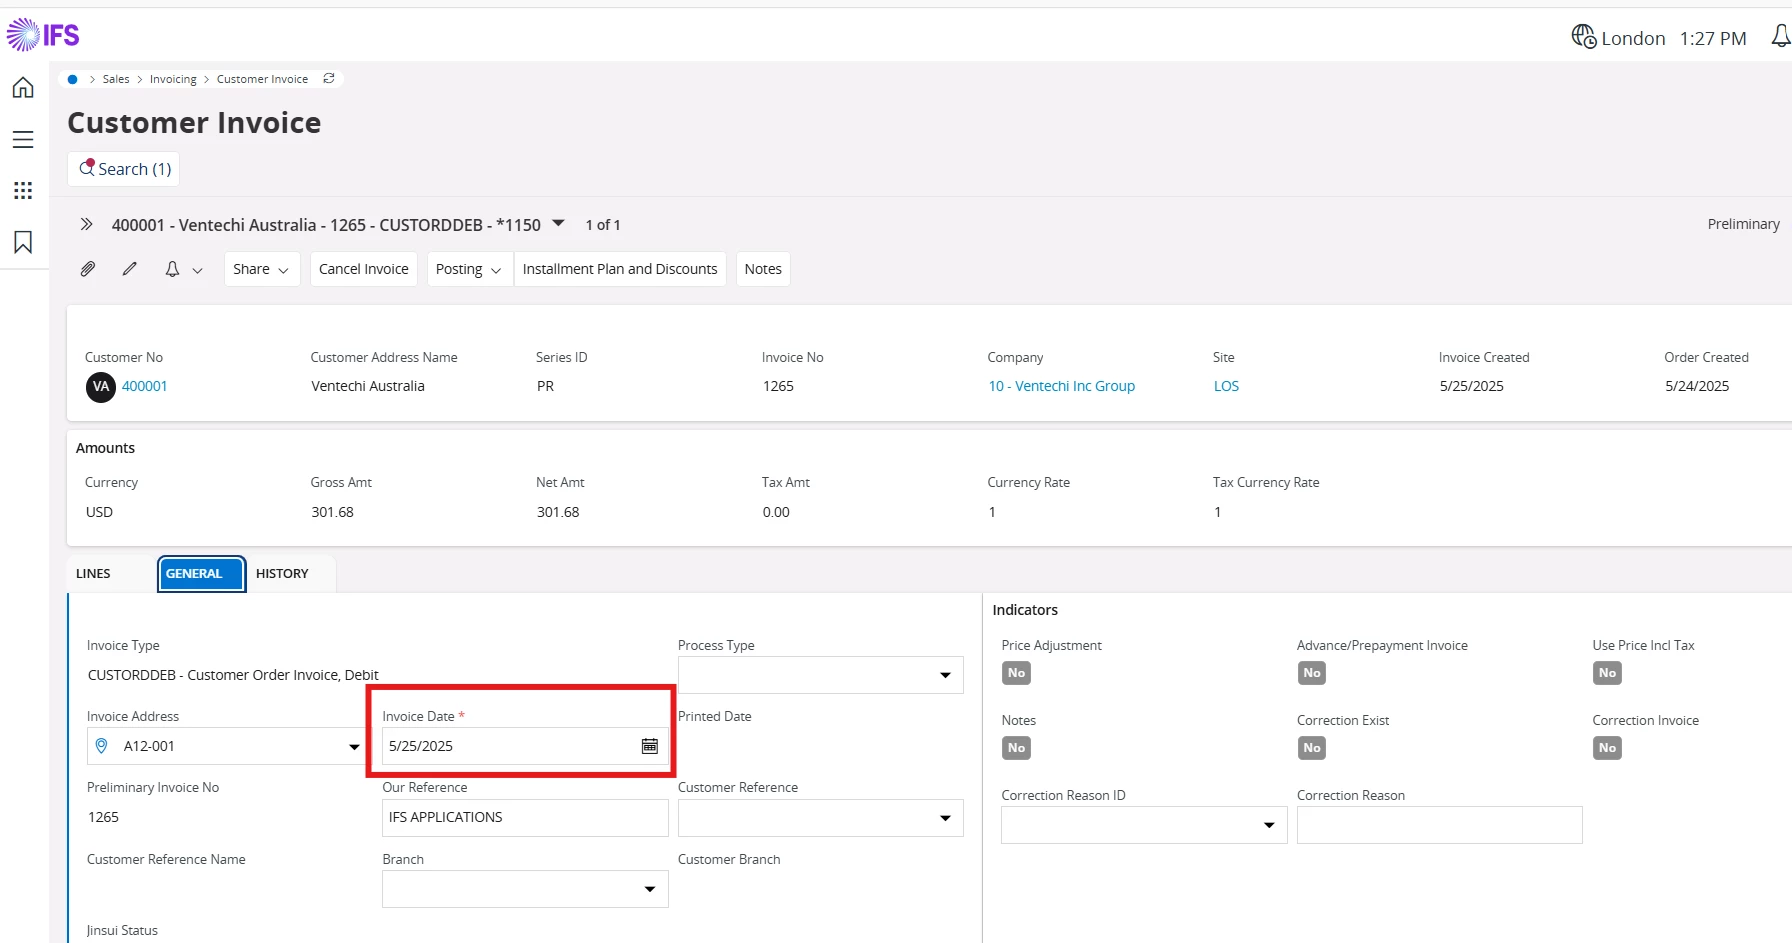Image resolution: width=1792 pixels, height=943 pixels.
Task: Click the attachments paperclip icon
Action: click(x=88, y=269)
